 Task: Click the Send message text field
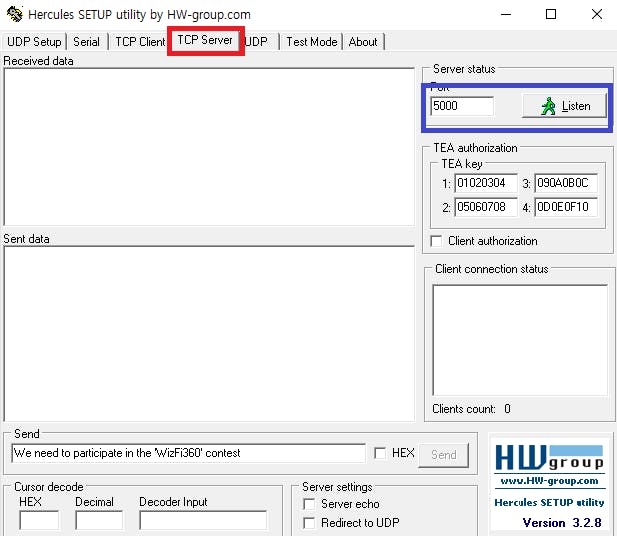pos(188,453)
